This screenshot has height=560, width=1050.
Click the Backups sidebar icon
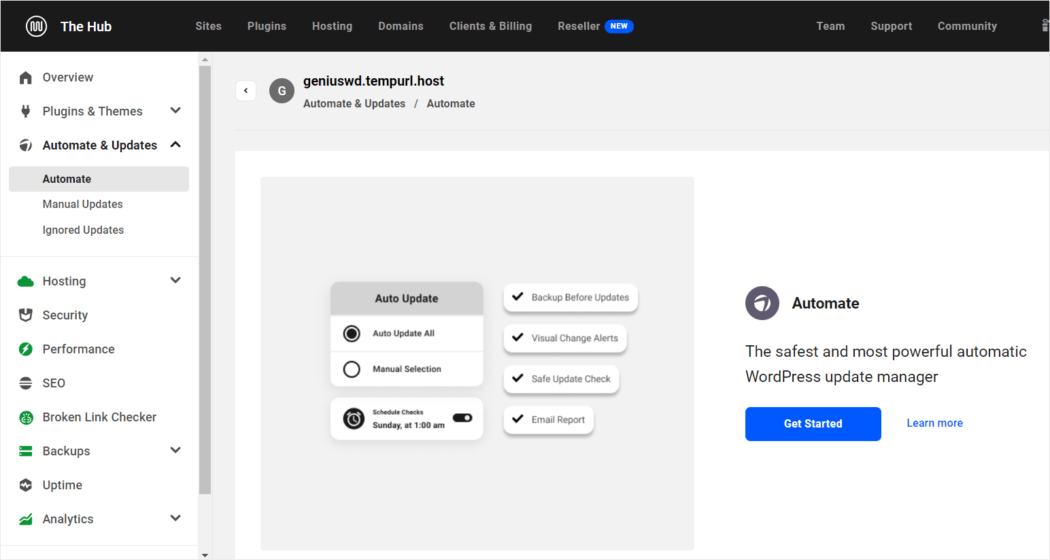[x=25, y=451]
